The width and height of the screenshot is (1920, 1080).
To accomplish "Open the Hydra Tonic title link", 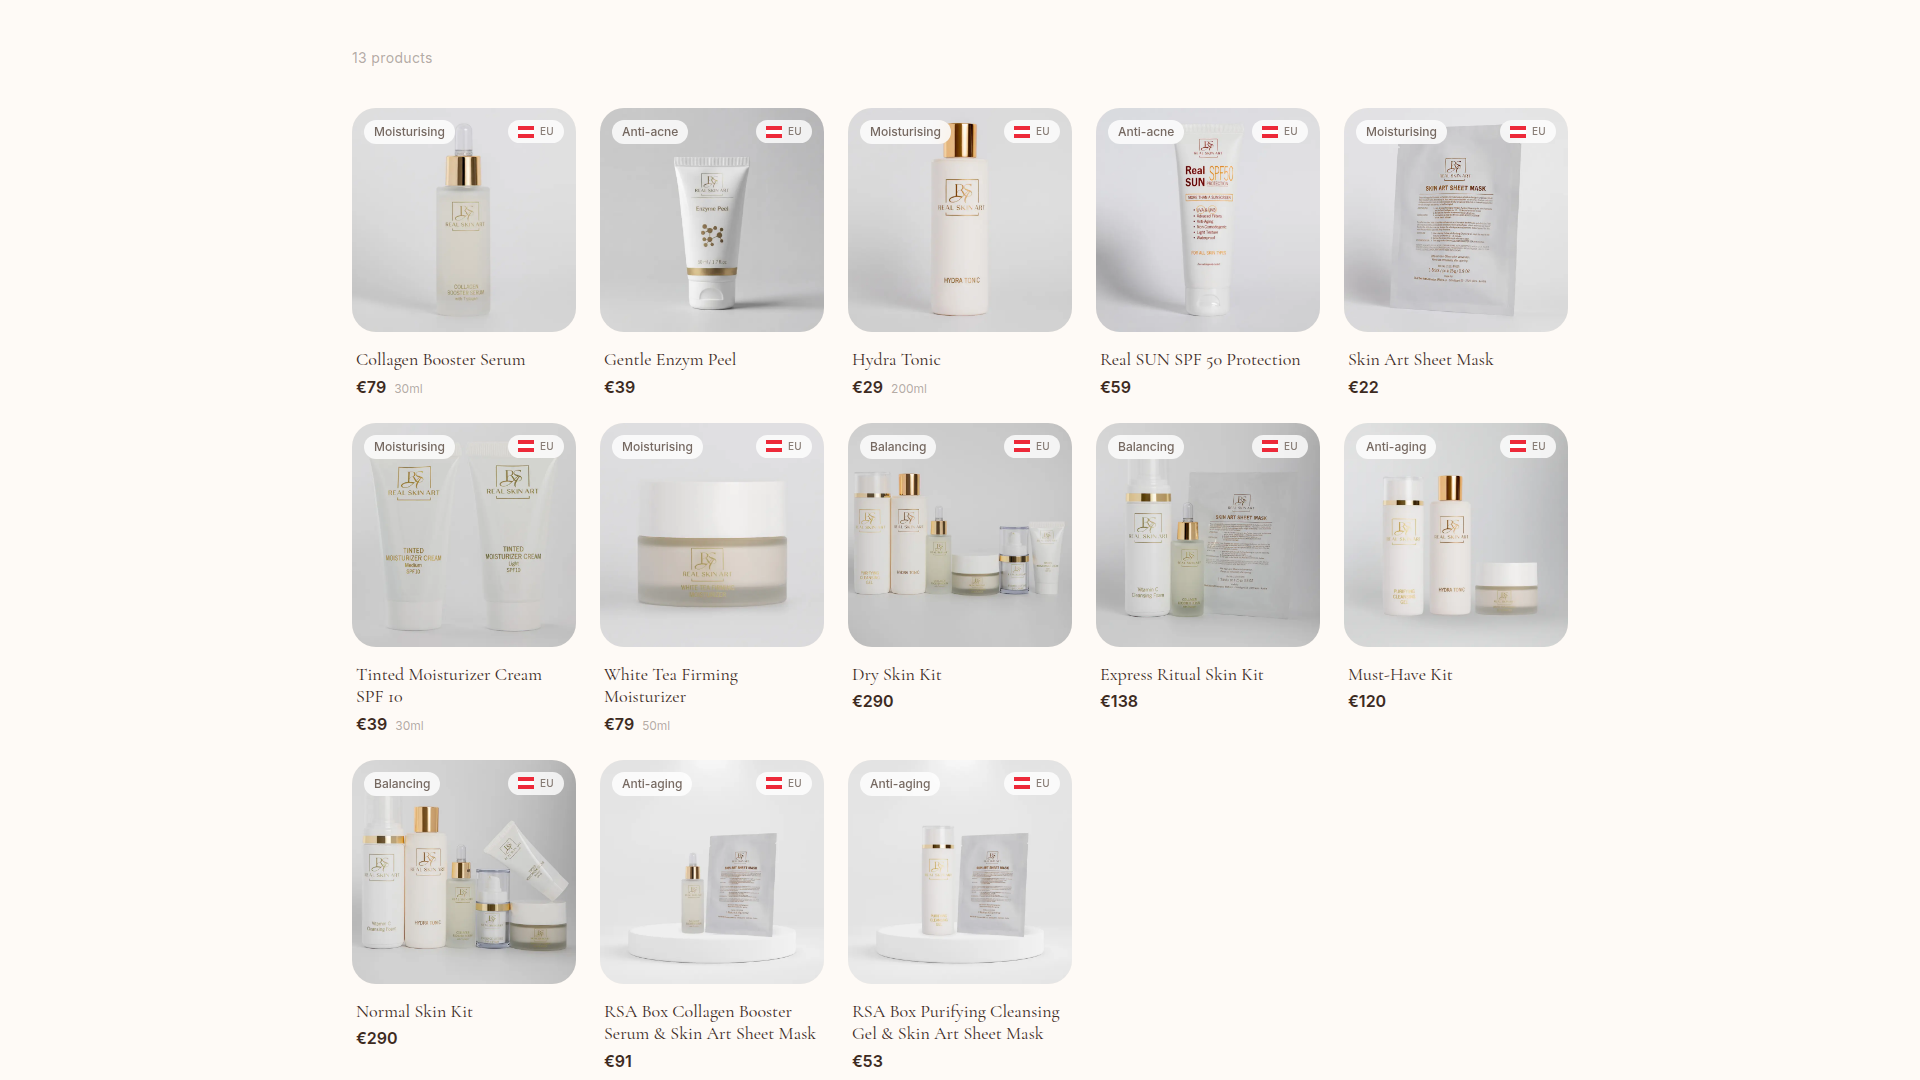I will coord(896,360).
